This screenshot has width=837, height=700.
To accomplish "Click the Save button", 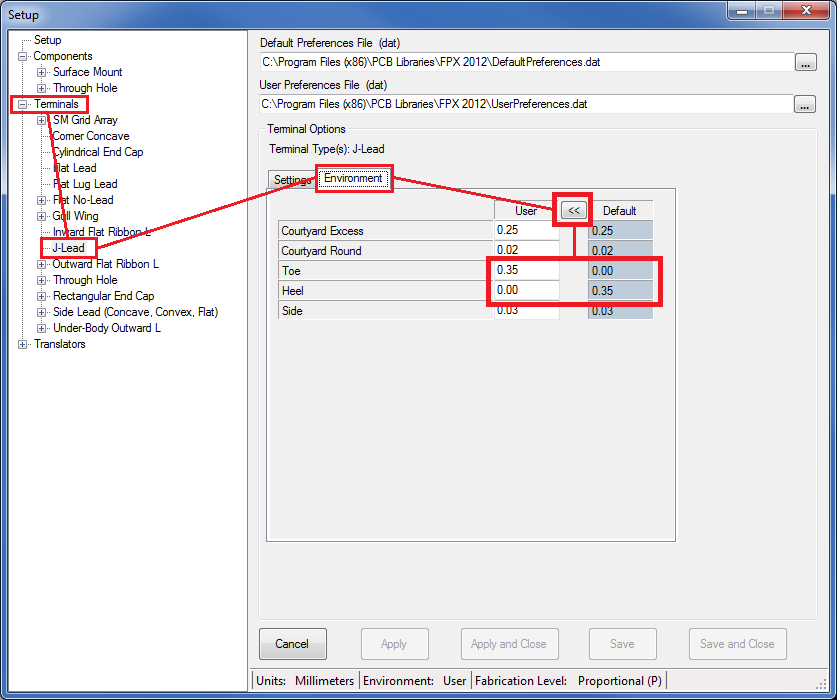I will pos(622,644).
